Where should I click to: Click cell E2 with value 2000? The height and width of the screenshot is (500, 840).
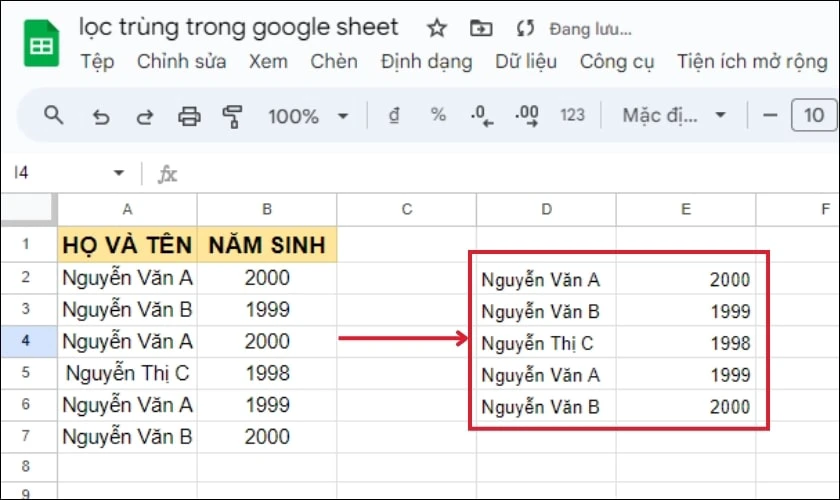click(686, 279)
